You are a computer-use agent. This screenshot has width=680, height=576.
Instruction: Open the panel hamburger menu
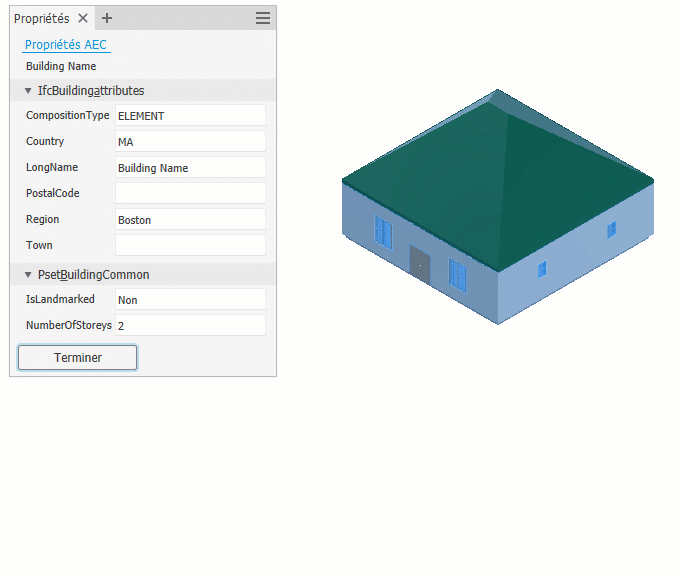pos(263,18)
